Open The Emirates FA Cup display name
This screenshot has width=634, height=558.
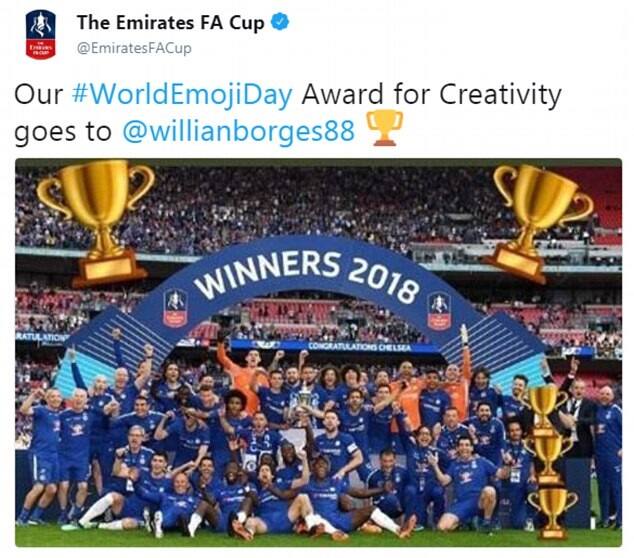[170, 23]
